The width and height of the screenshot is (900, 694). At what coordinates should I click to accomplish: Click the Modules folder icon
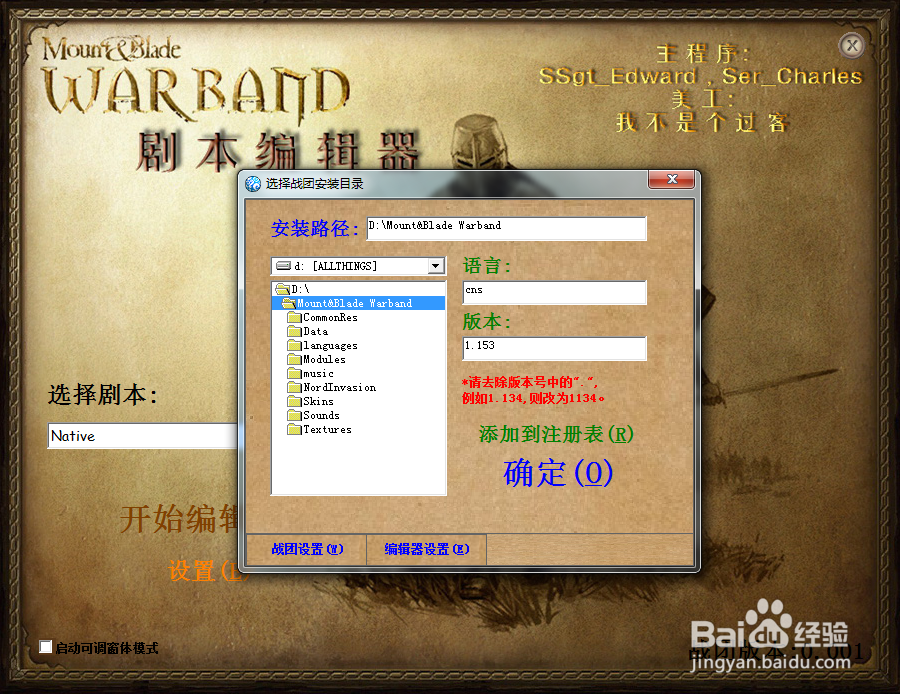pos(294,359)
